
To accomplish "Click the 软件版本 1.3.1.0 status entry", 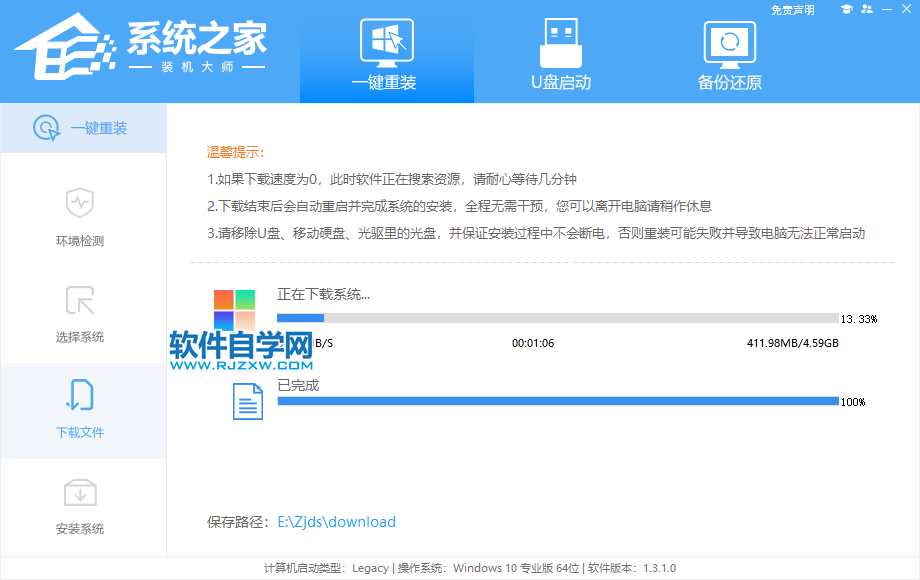I will coord(632,568).
